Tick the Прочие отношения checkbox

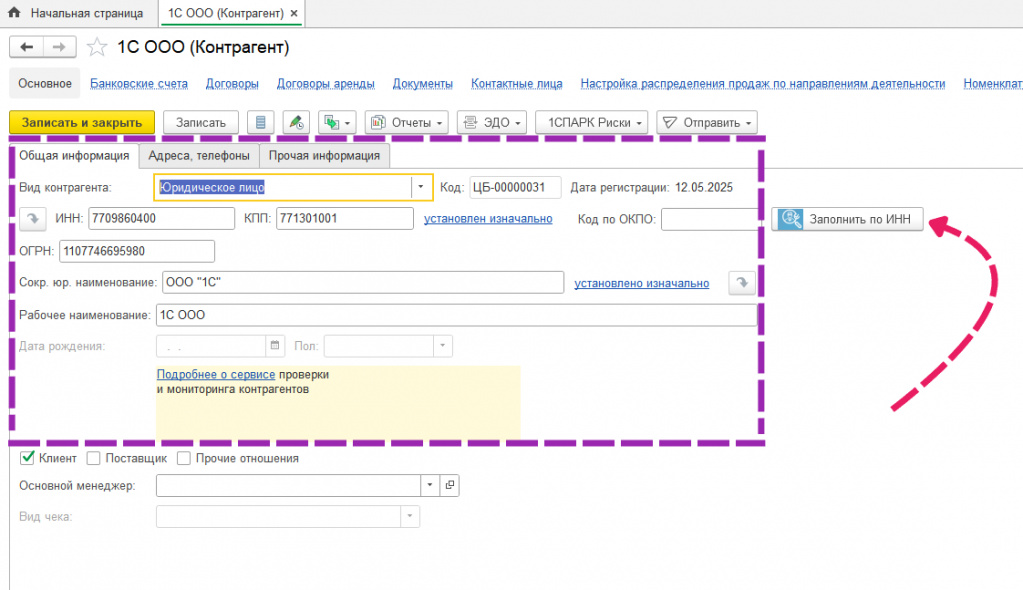(184, 458)
